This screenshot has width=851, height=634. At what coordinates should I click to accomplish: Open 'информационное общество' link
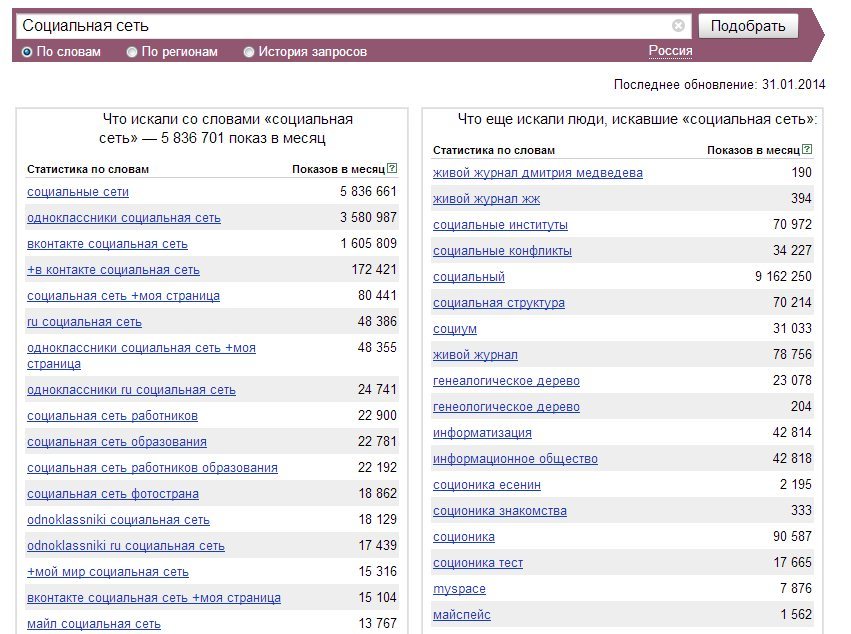click(x=515, y=459)
